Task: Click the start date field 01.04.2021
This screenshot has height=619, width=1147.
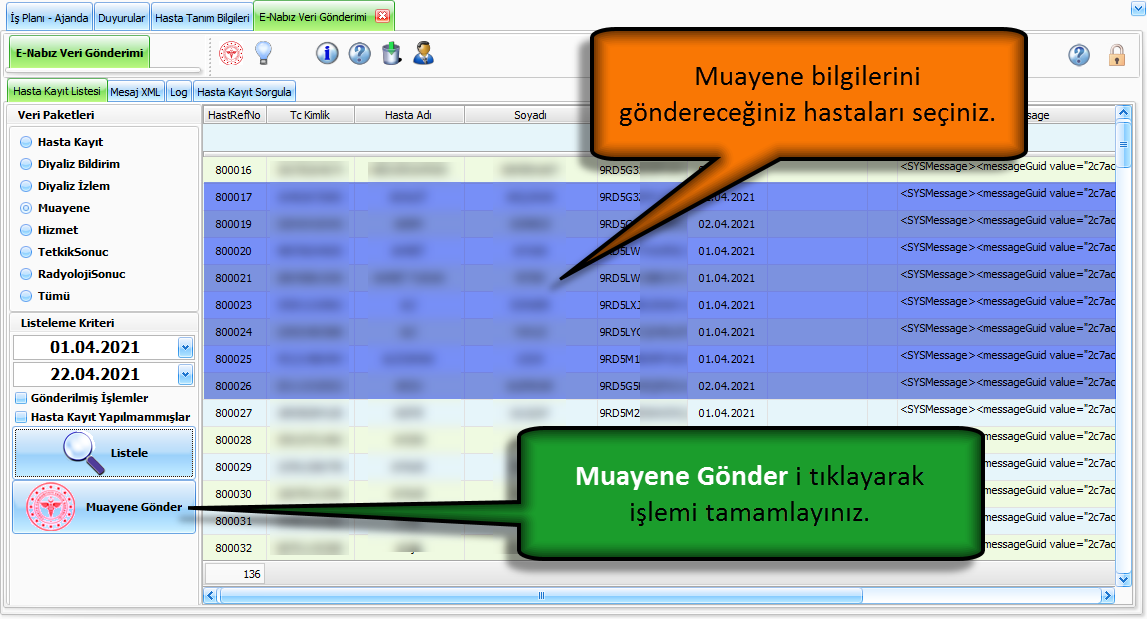Action: point(95,348)
